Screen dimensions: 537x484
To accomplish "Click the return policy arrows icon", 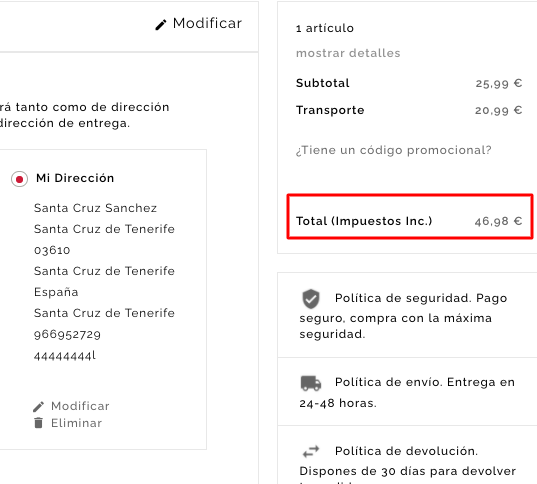I will point(311,451).
